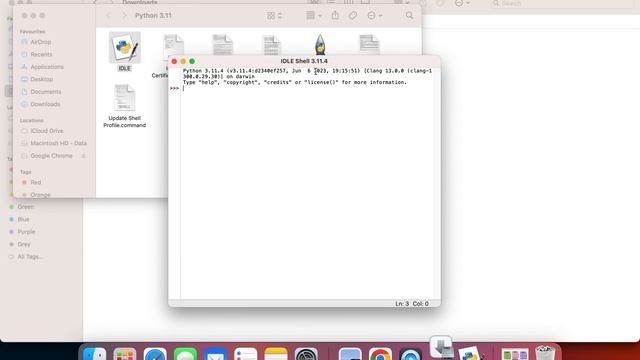This screenshot has width=640, height=360.
Task: Click the Share icon in Finder toolbar
Action: point(335,16)
